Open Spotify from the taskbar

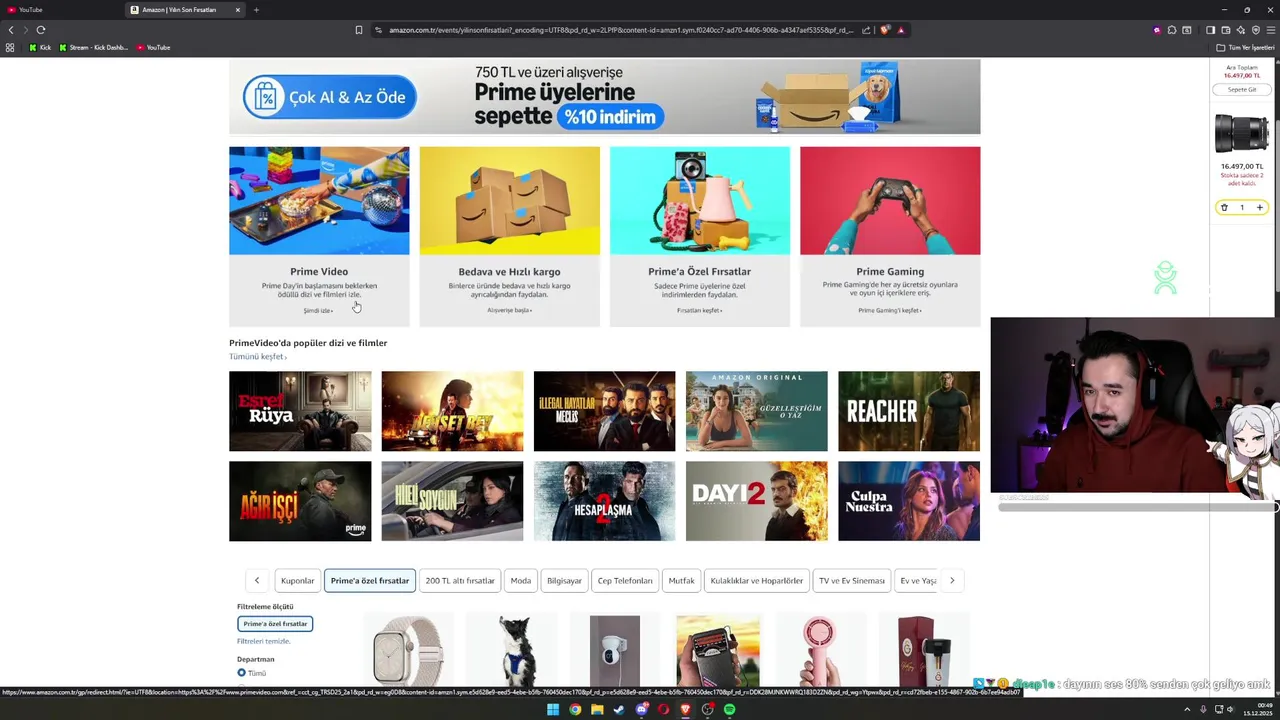click(x=729, y=710)
